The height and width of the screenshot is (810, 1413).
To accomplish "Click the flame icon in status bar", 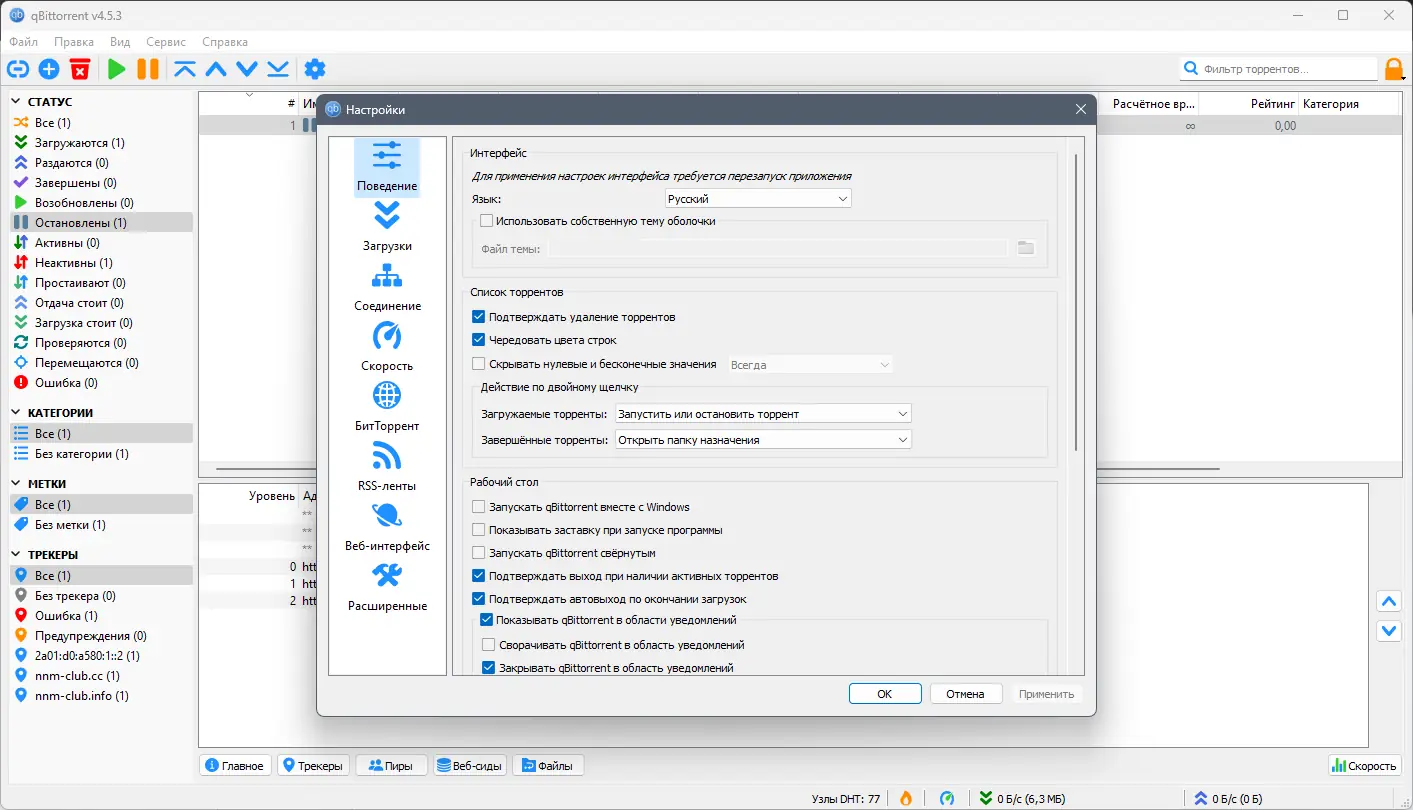I will [x=906, y=798].
